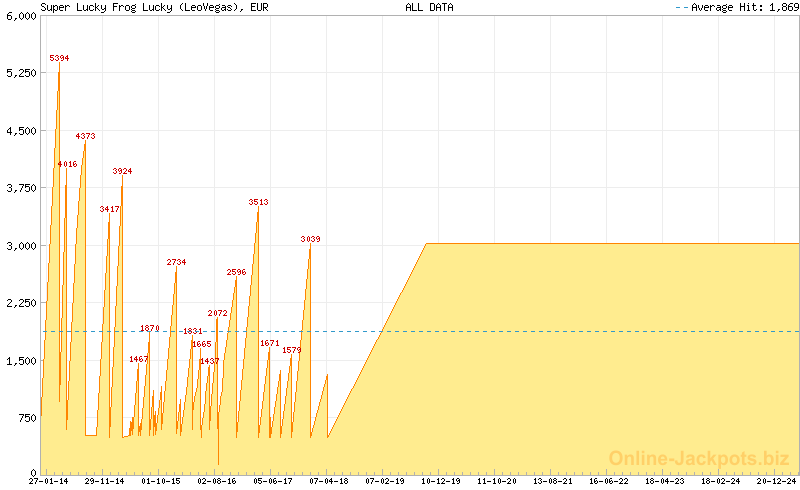Screen dimensions: 800x490
Task: Click the 18-02-24 date label
Action: point(721,481)
